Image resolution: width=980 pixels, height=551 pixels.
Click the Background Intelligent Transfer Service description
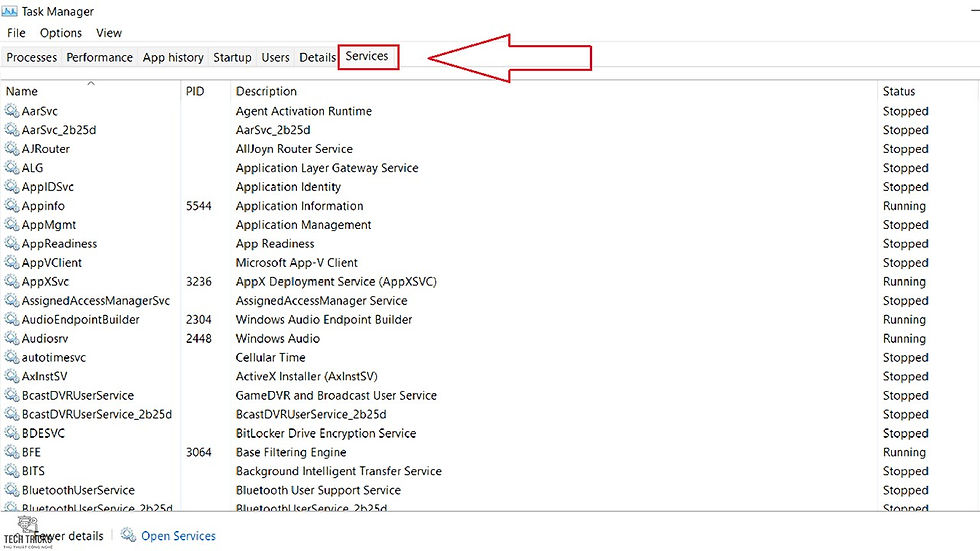pyautogui.click(x=339, y=471)
